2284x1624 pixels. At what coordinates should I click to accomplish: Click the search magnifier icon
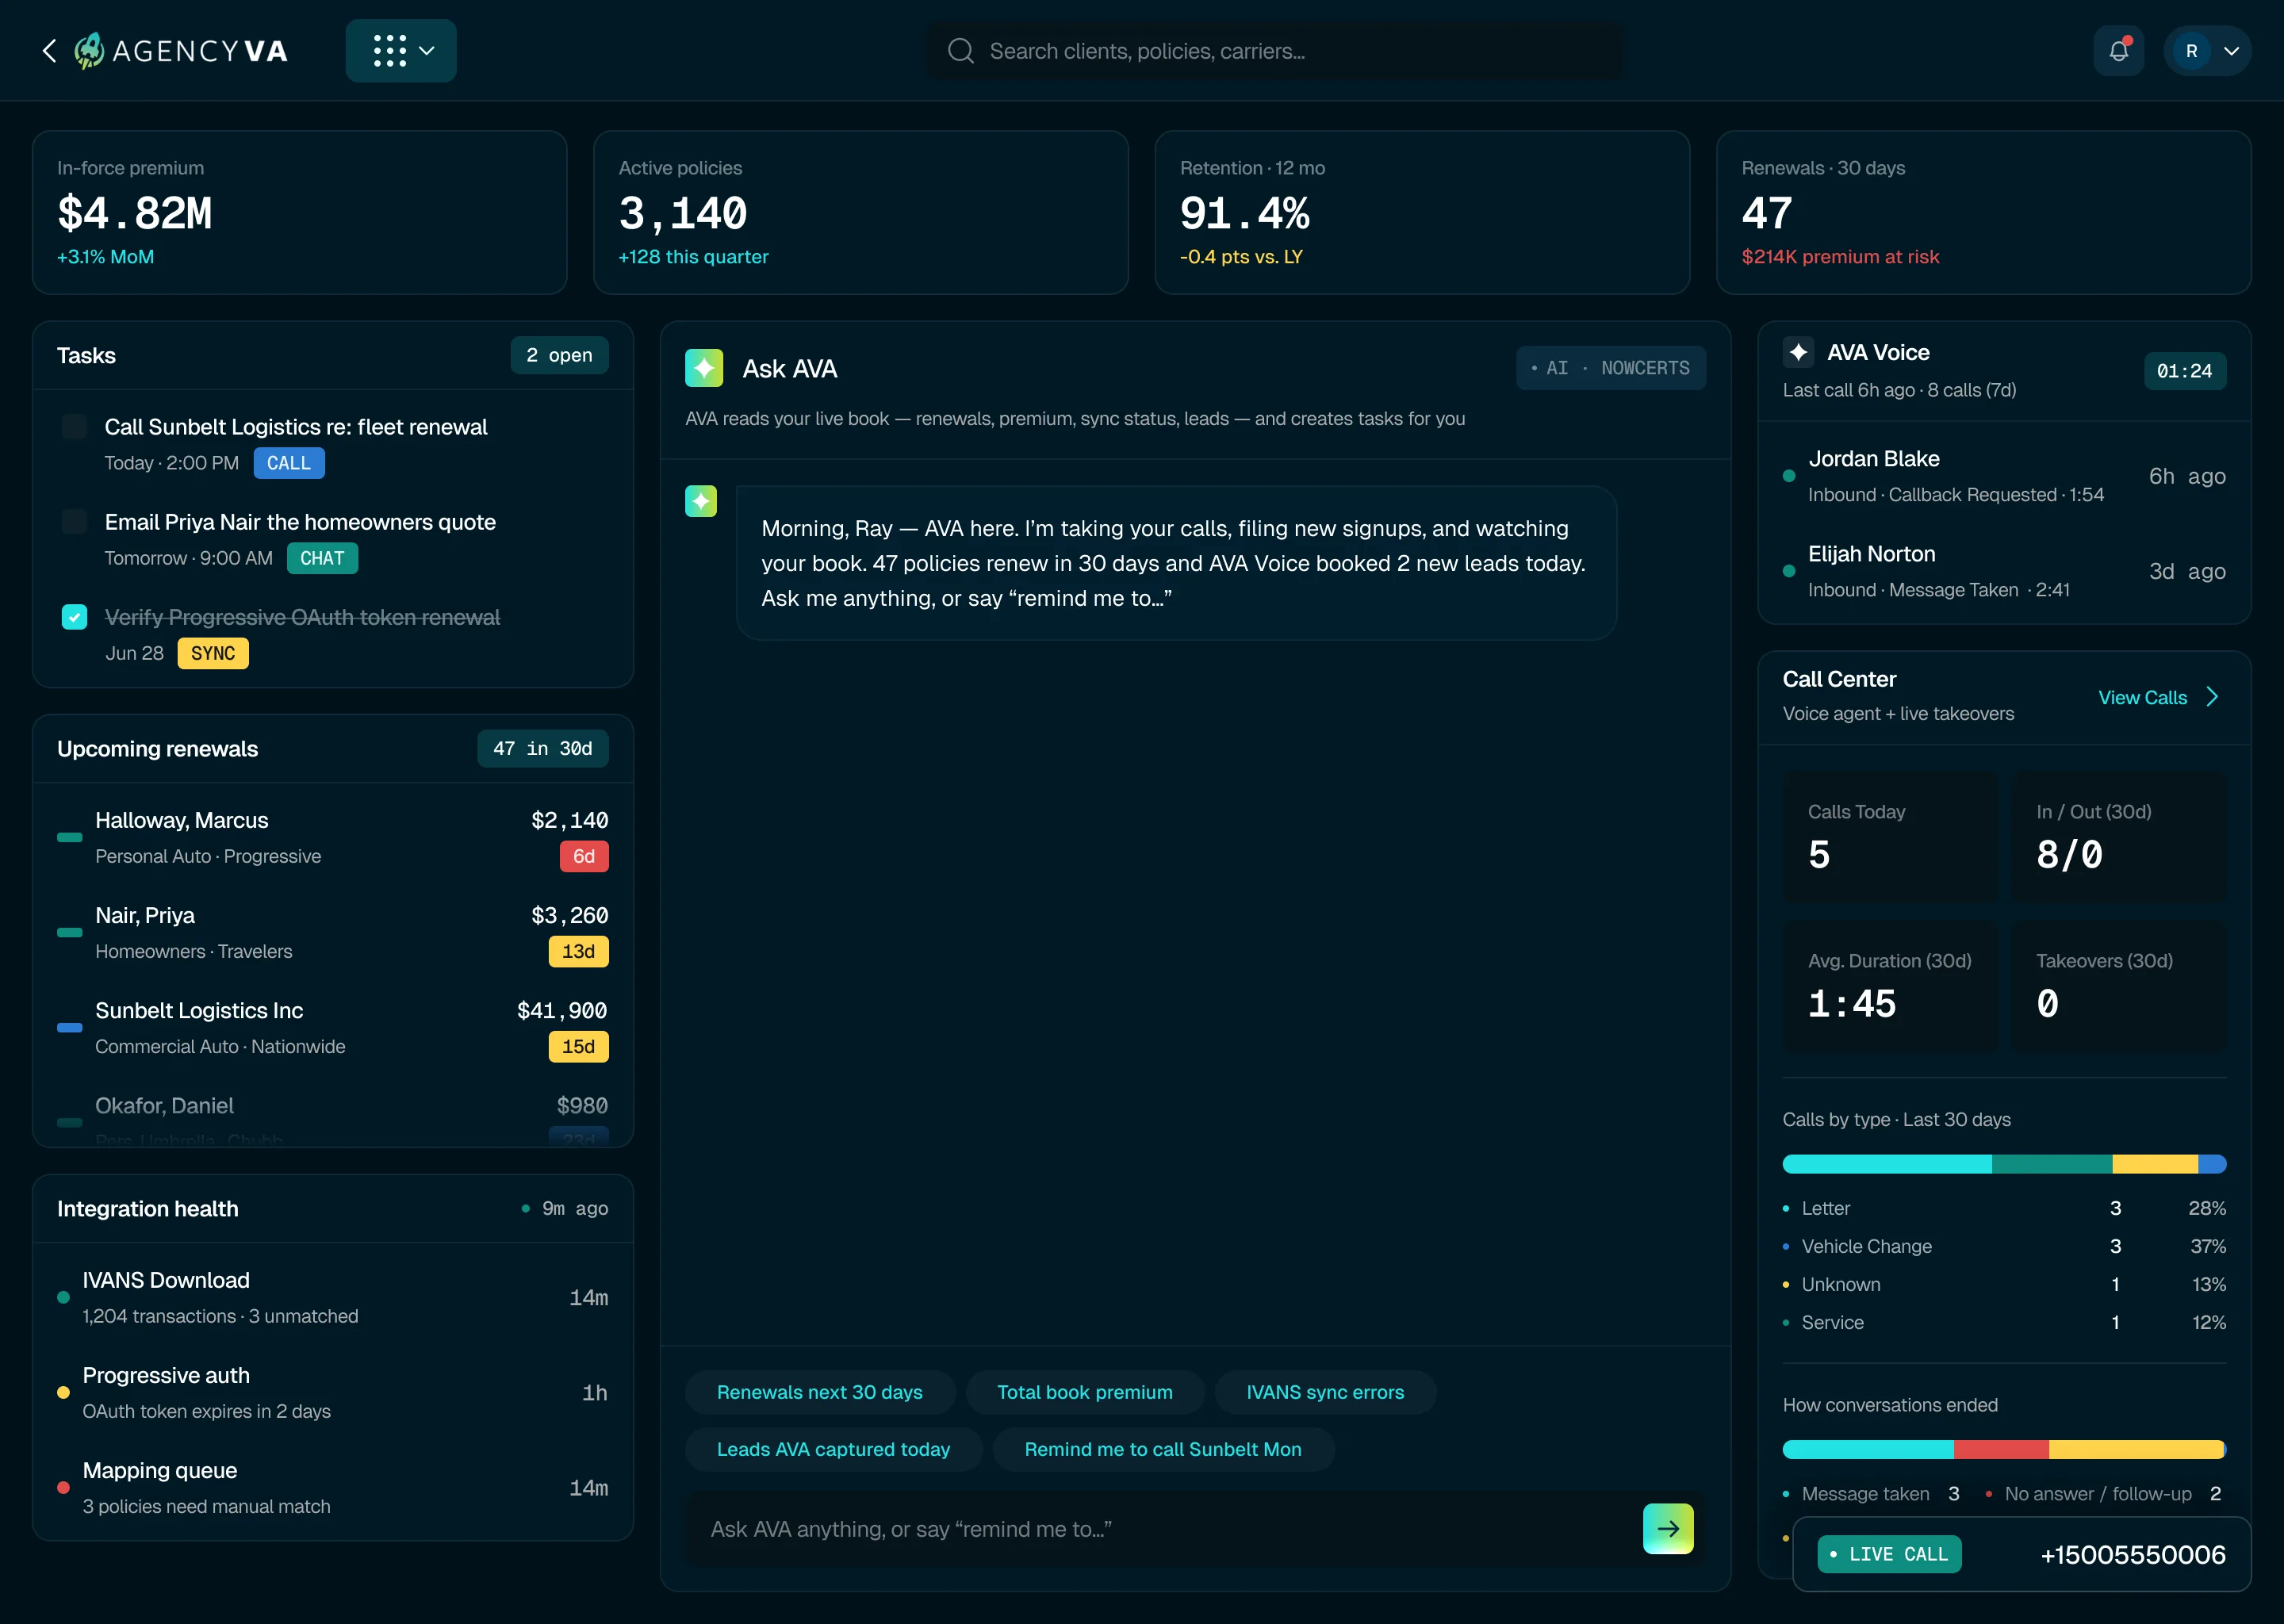(960, 51)
